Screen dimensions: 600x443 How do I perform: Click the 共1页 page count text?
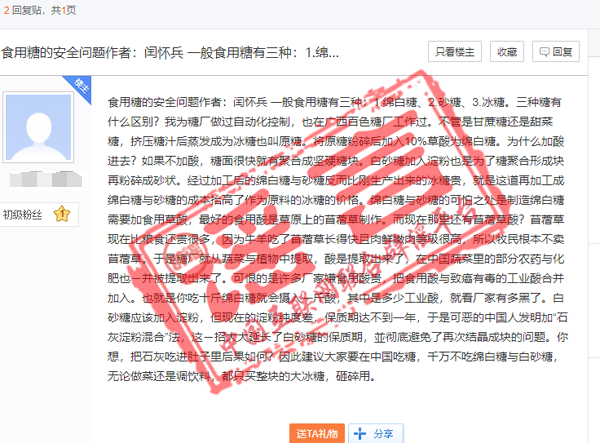pyautogui.click(x=63, y=9)
